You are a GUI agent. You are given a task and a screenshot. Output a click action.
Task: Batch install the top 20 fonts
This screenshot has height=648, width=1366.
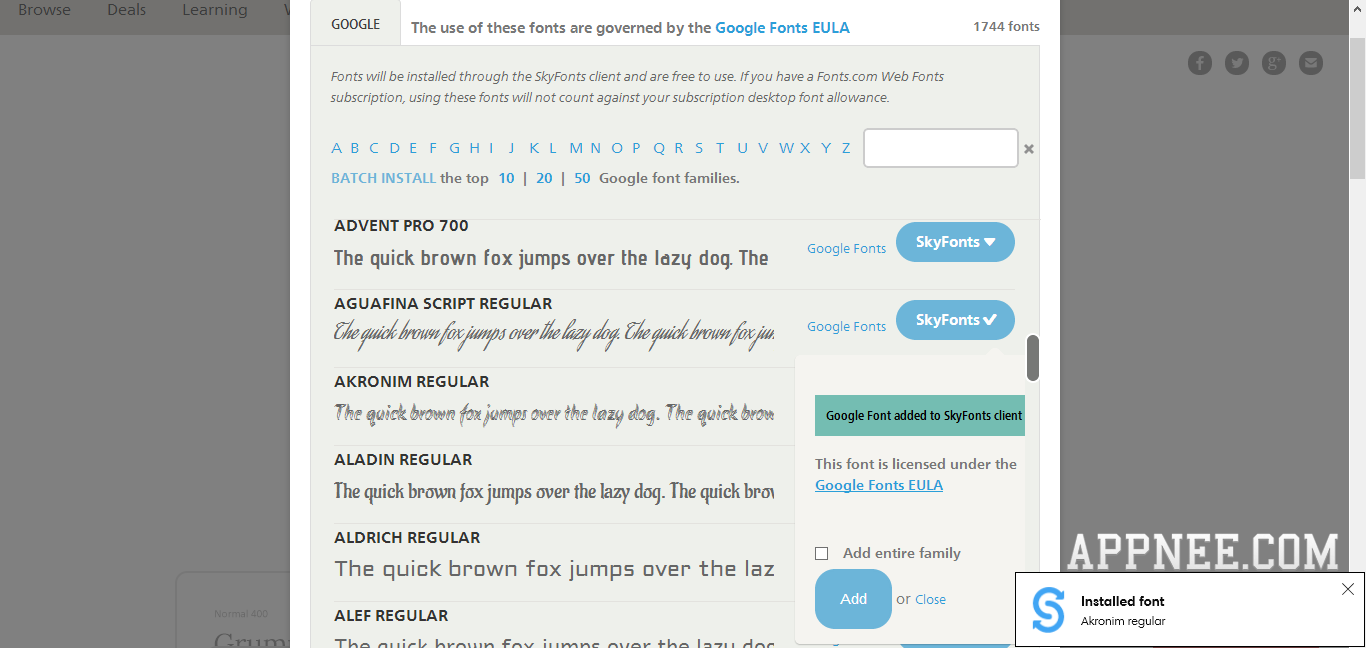544,178
